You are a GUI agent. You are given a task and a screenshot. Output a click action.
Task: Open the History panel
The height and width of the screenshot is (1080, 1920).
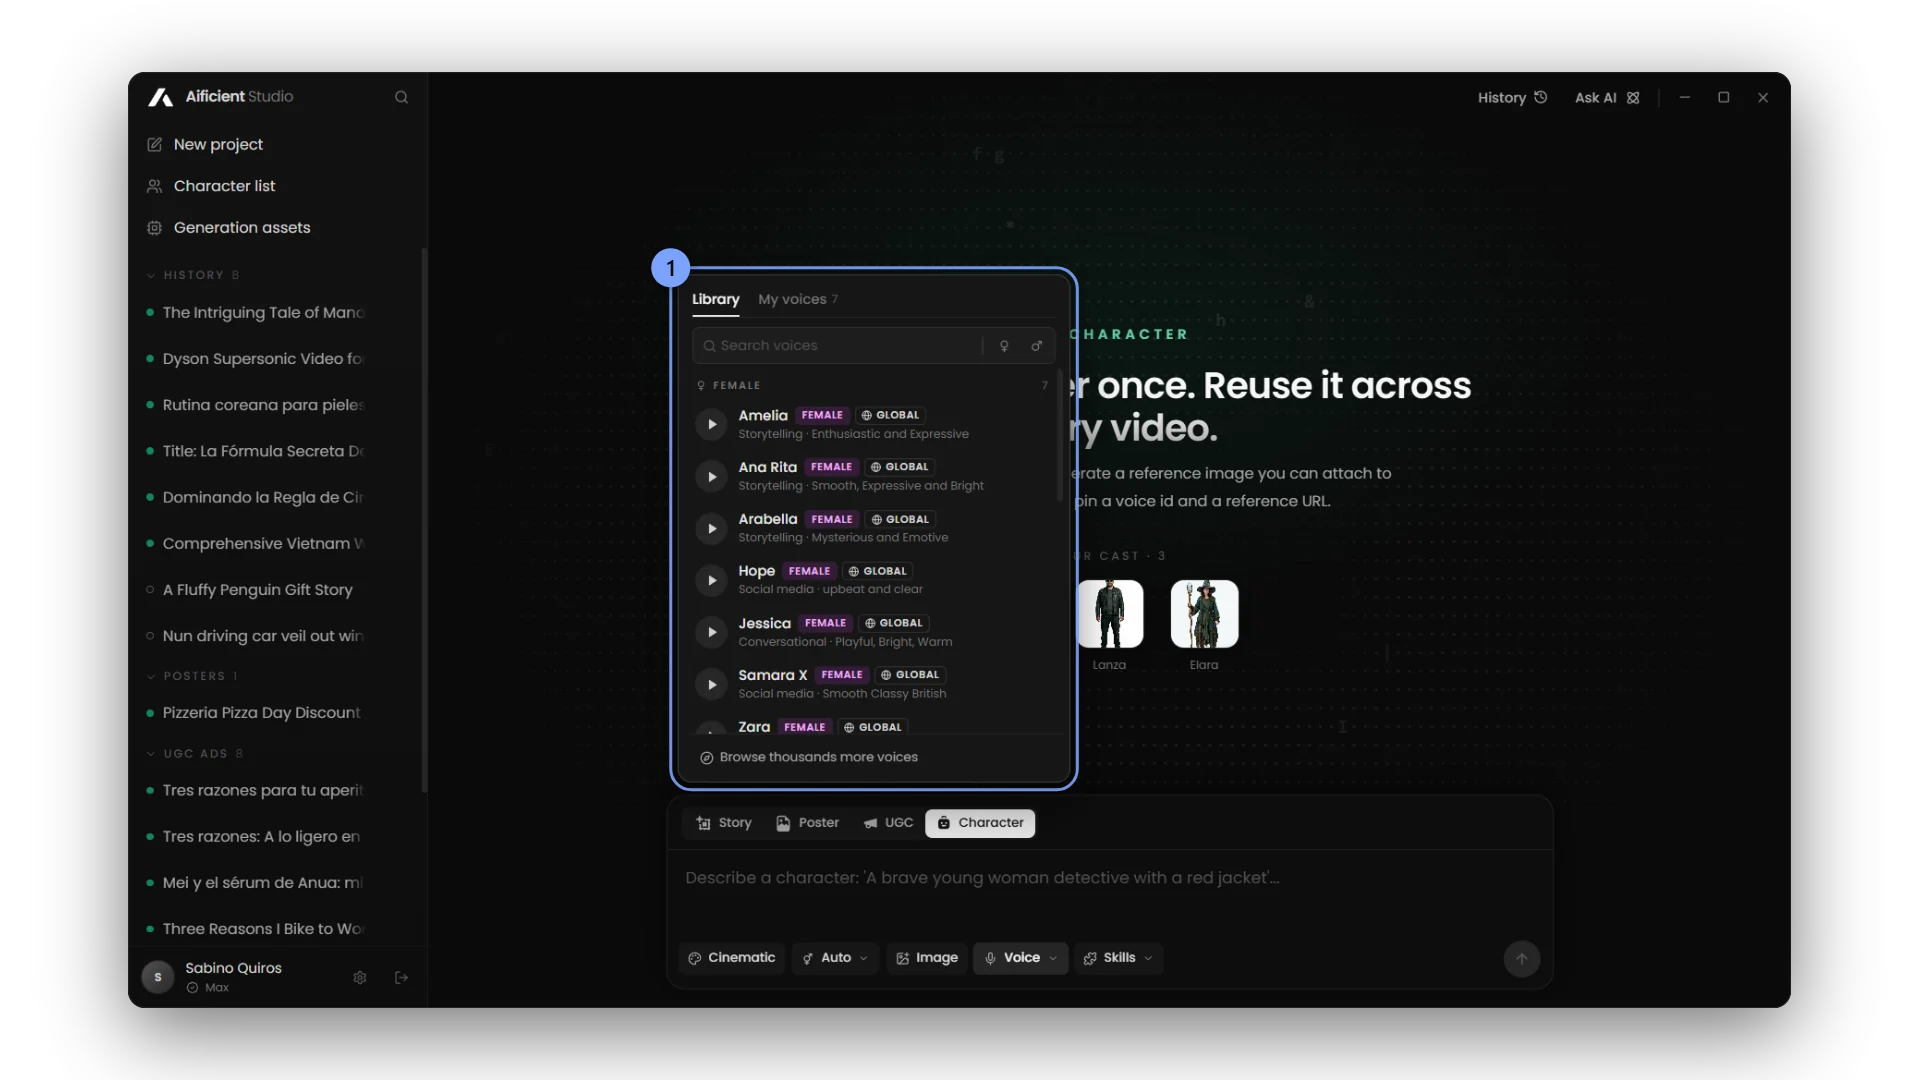tap(1512, 98)
